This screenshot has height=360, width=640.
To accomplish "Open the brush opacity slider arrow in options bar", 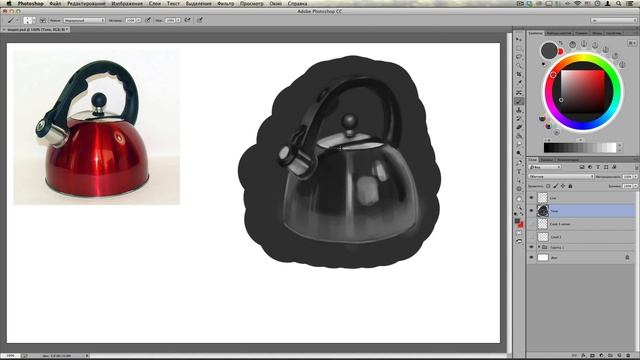I will tap(139, 20).
